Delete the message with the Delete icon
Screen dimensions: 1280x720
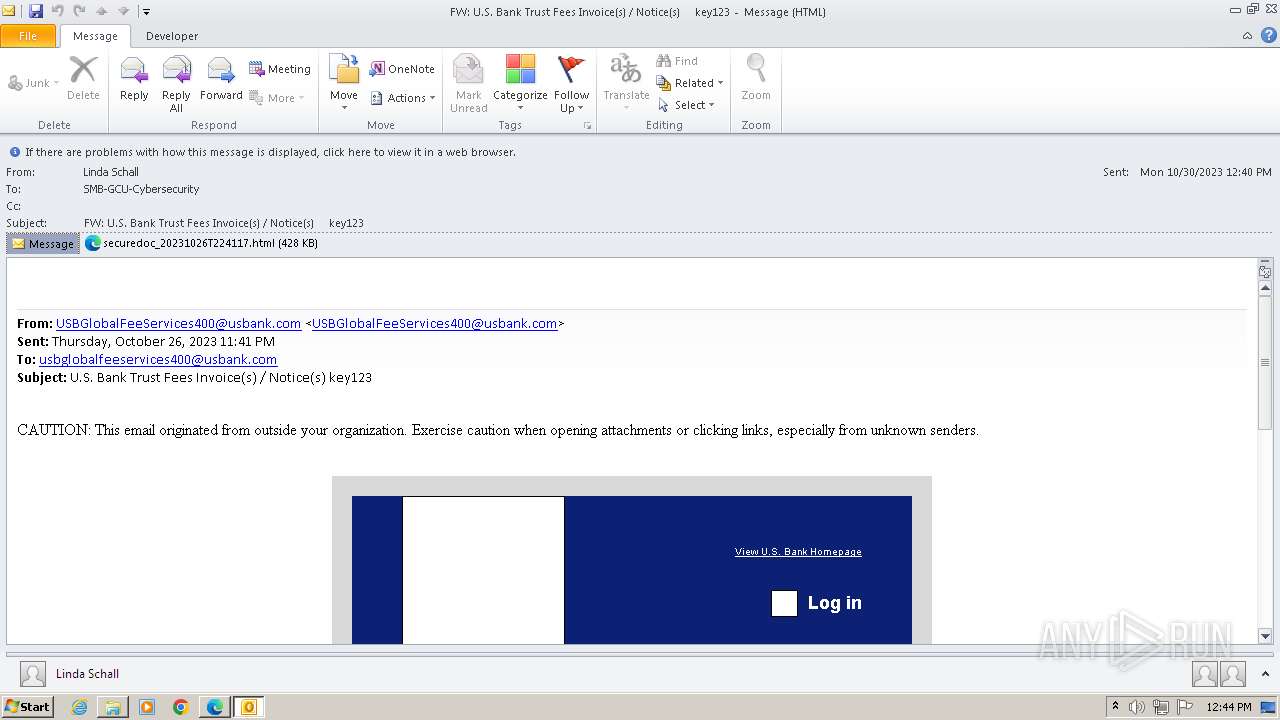click(x=83, y=79)
